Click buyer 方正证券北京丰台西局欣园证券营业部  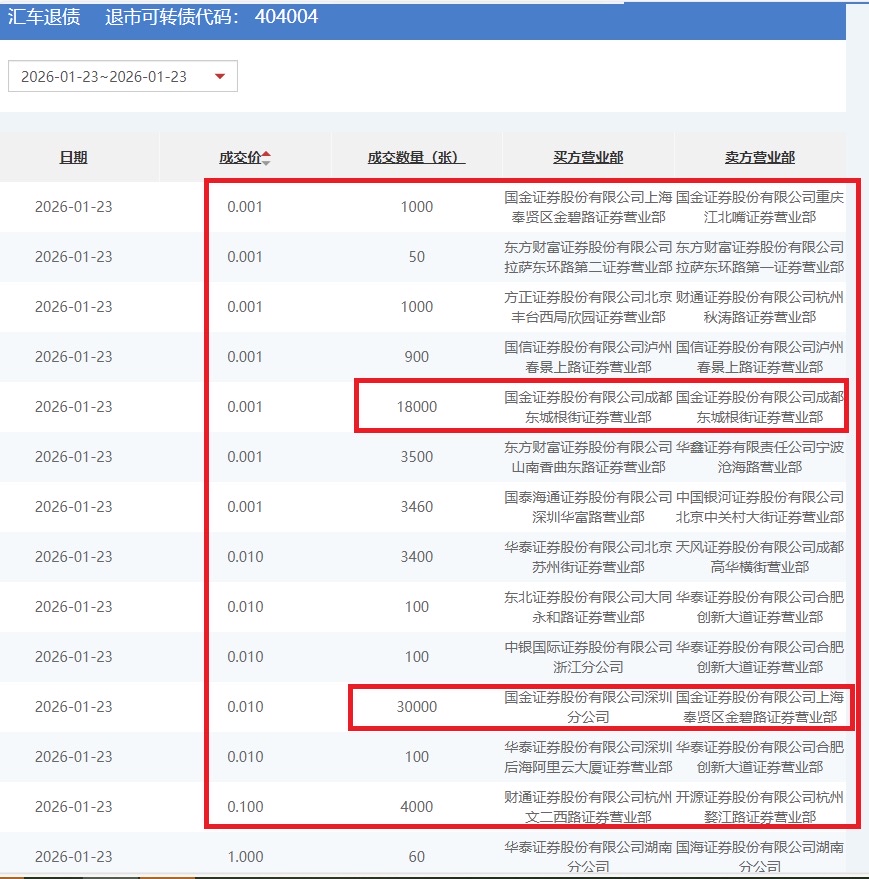pyautogui.click(x=588, y=307)
